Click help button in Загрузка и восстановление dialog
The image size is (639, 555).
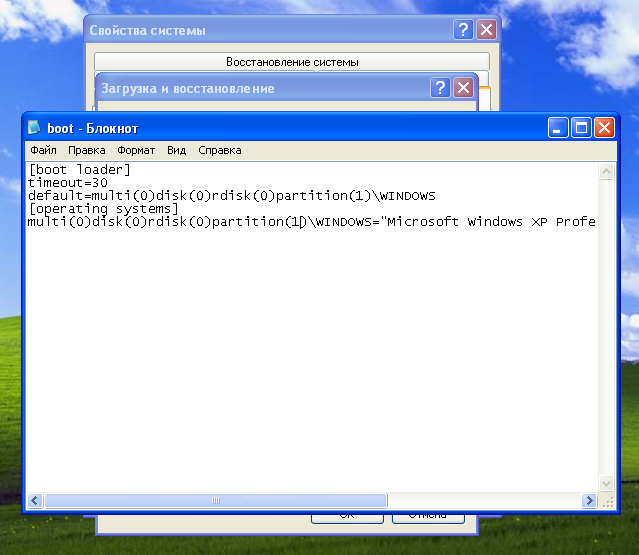[x=440, y=88]
